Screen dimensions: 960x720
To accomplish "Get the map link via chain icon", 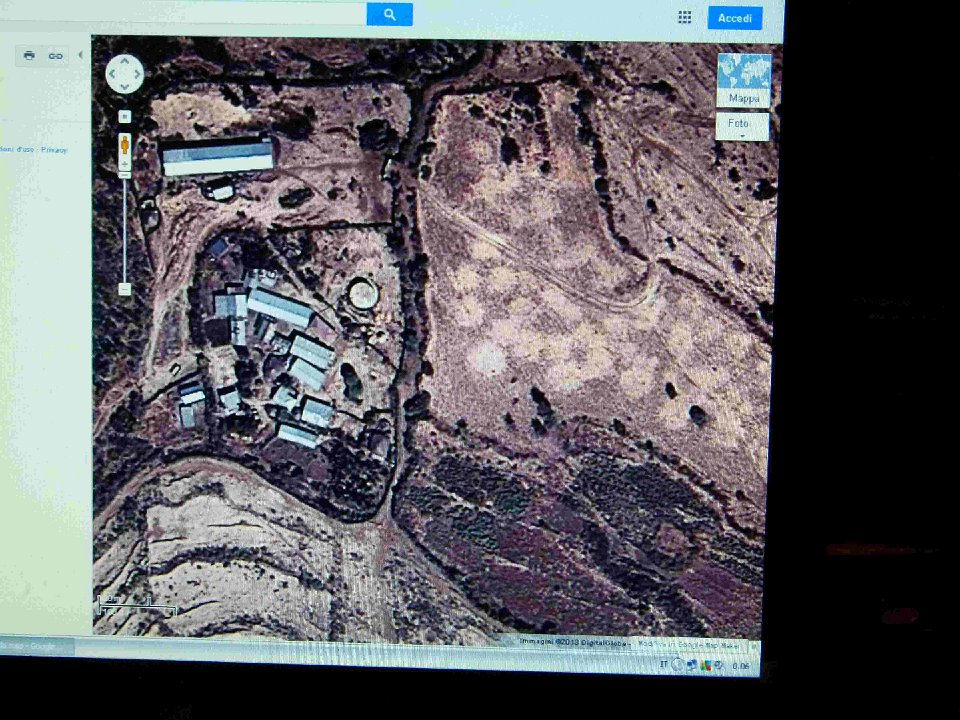I will click(x=56, y=56).
